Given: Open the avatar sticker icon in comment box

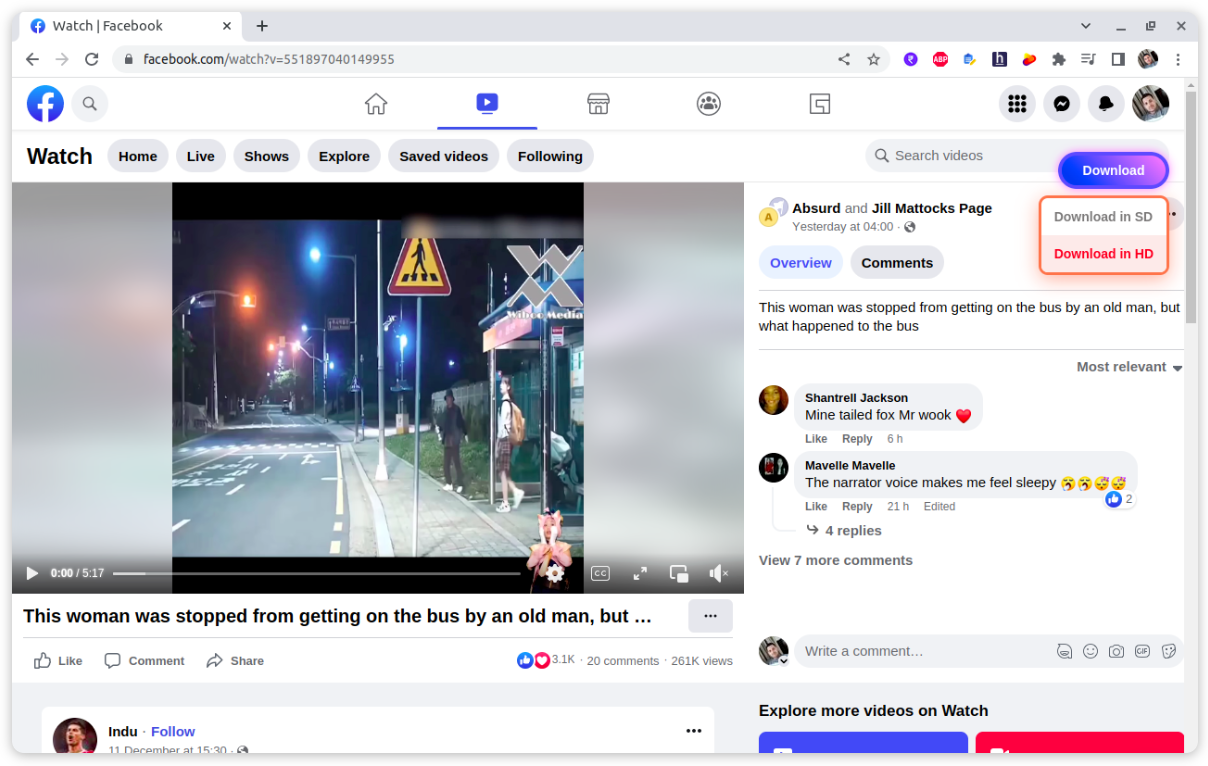Looking at the screenshot, I should point(1064,651).
